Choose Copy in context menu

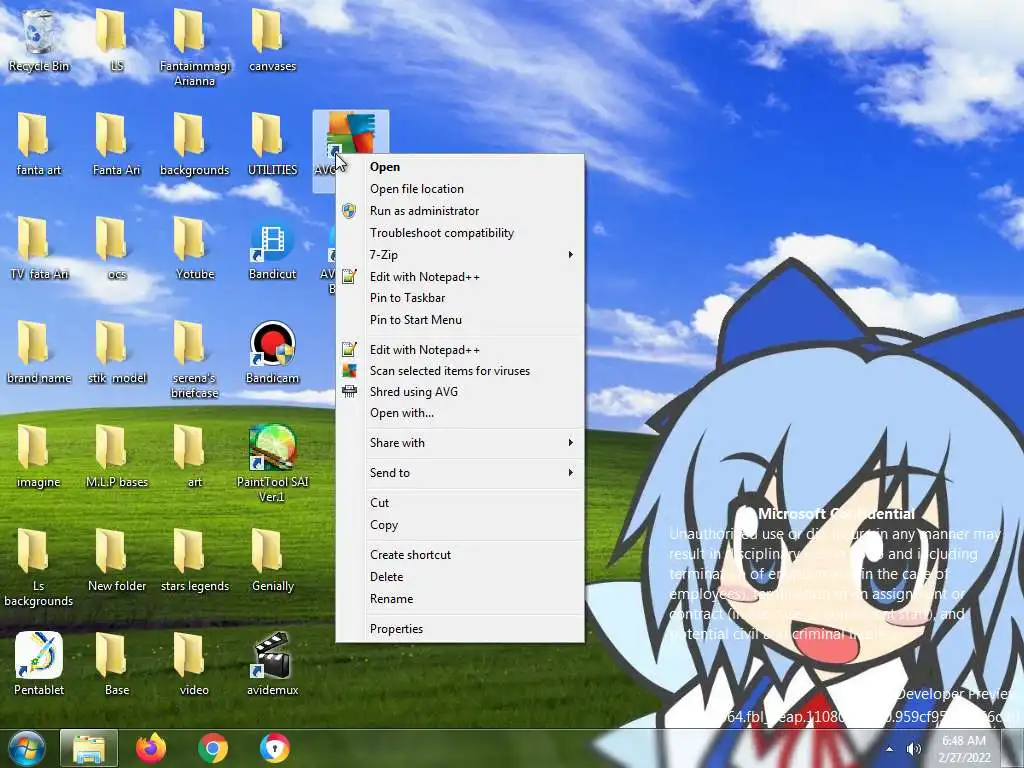tap(460, 525)
